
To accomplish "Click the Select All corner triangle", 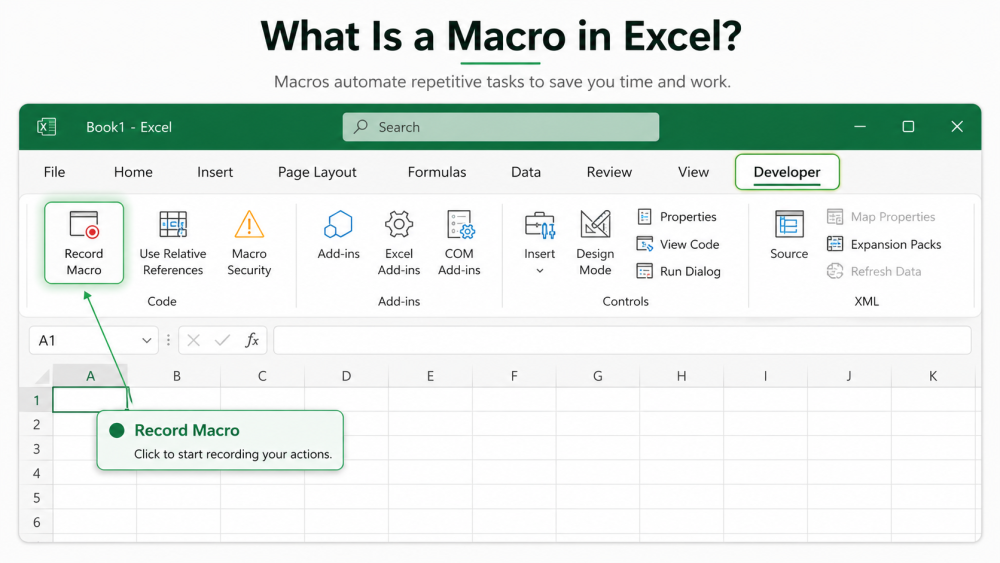I will 41,376.
